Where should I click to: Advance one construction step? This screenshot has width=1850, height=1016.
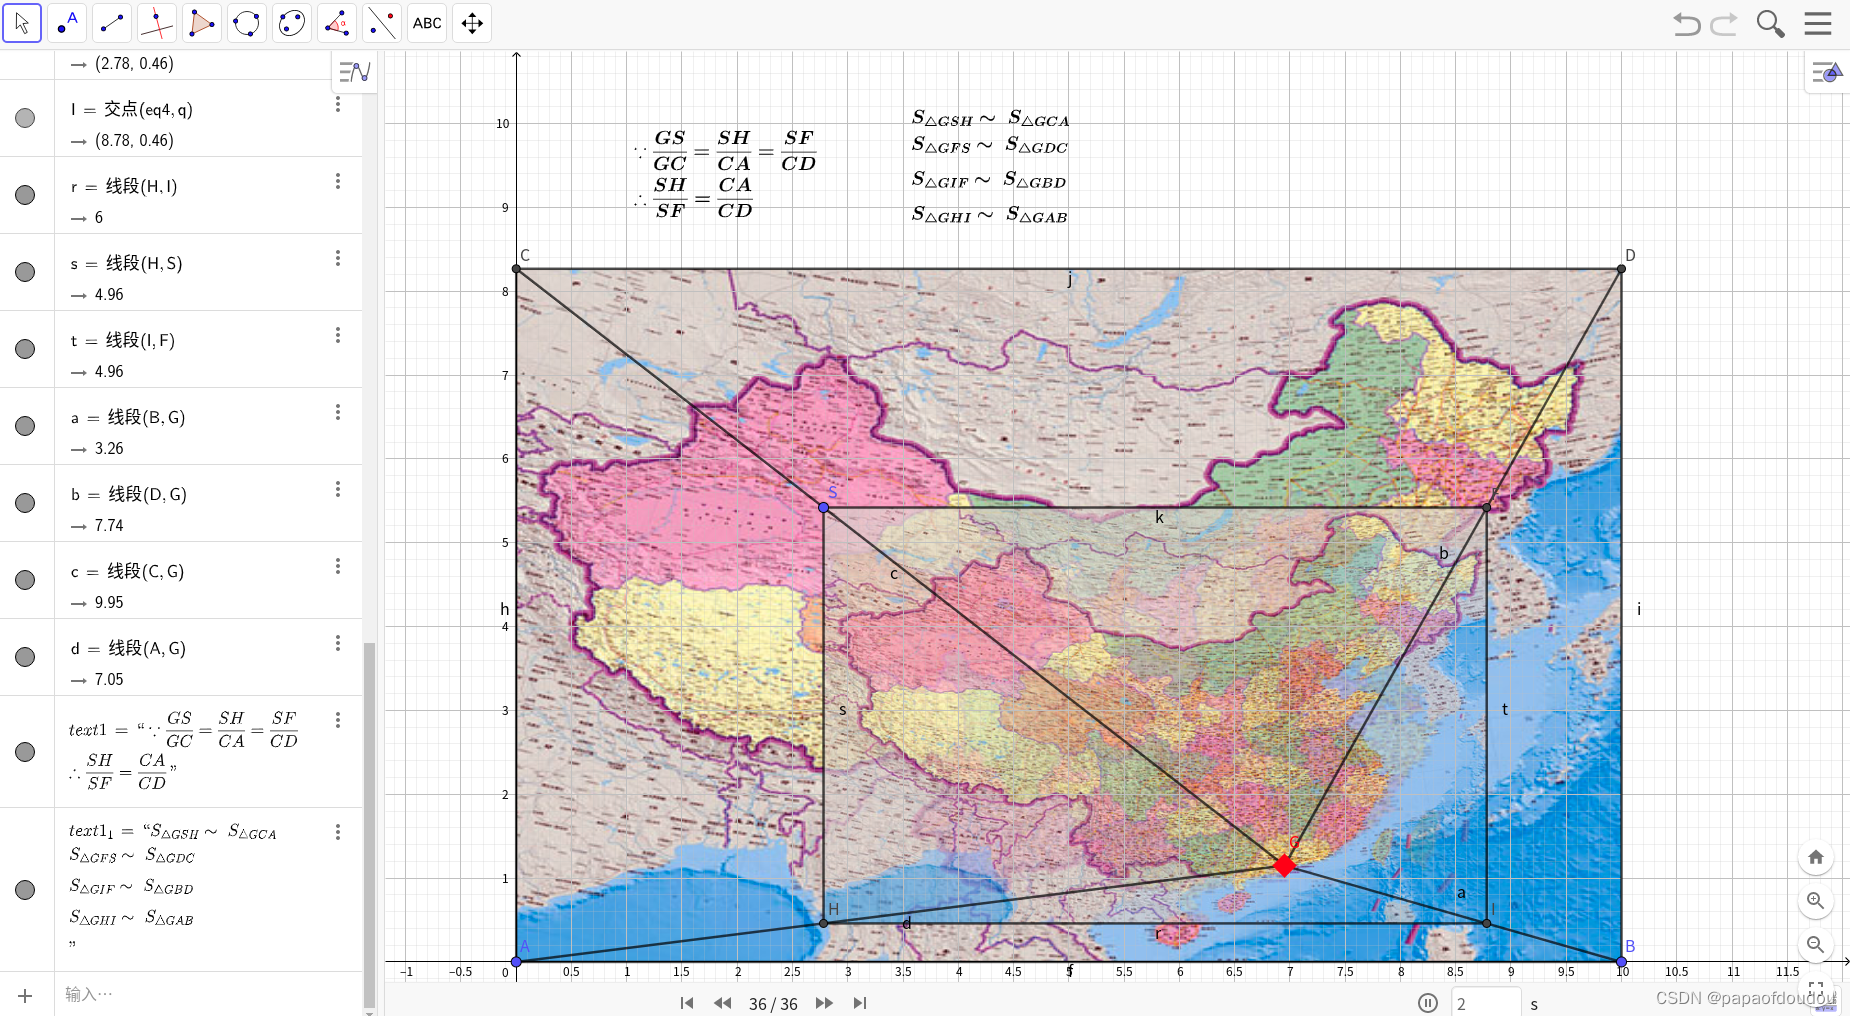pyautogui.click(x=824, y=1003)
